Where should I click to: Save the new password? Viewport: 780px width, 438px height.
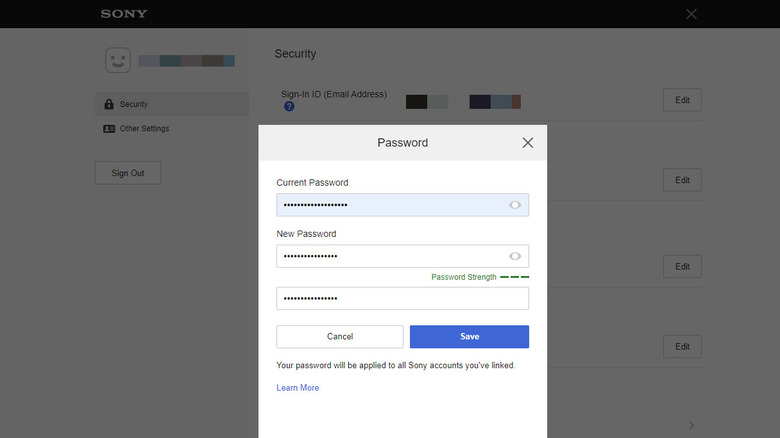coord(469,337)
